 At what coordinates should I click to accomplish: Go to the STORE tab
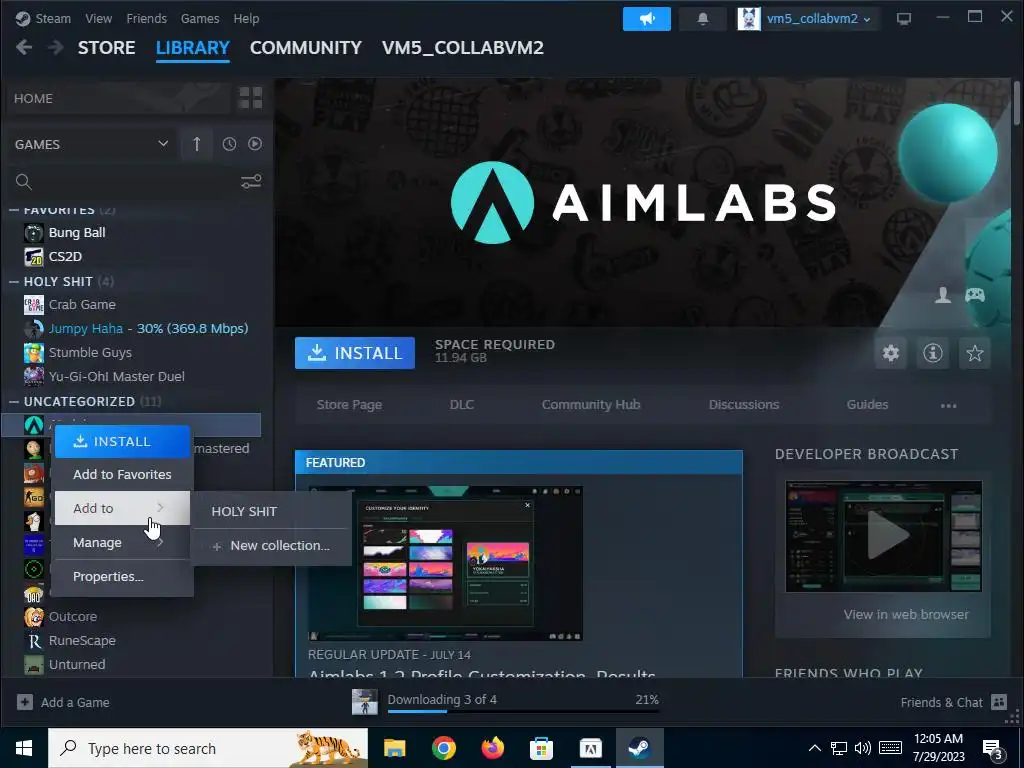click(x=106, y=48)
